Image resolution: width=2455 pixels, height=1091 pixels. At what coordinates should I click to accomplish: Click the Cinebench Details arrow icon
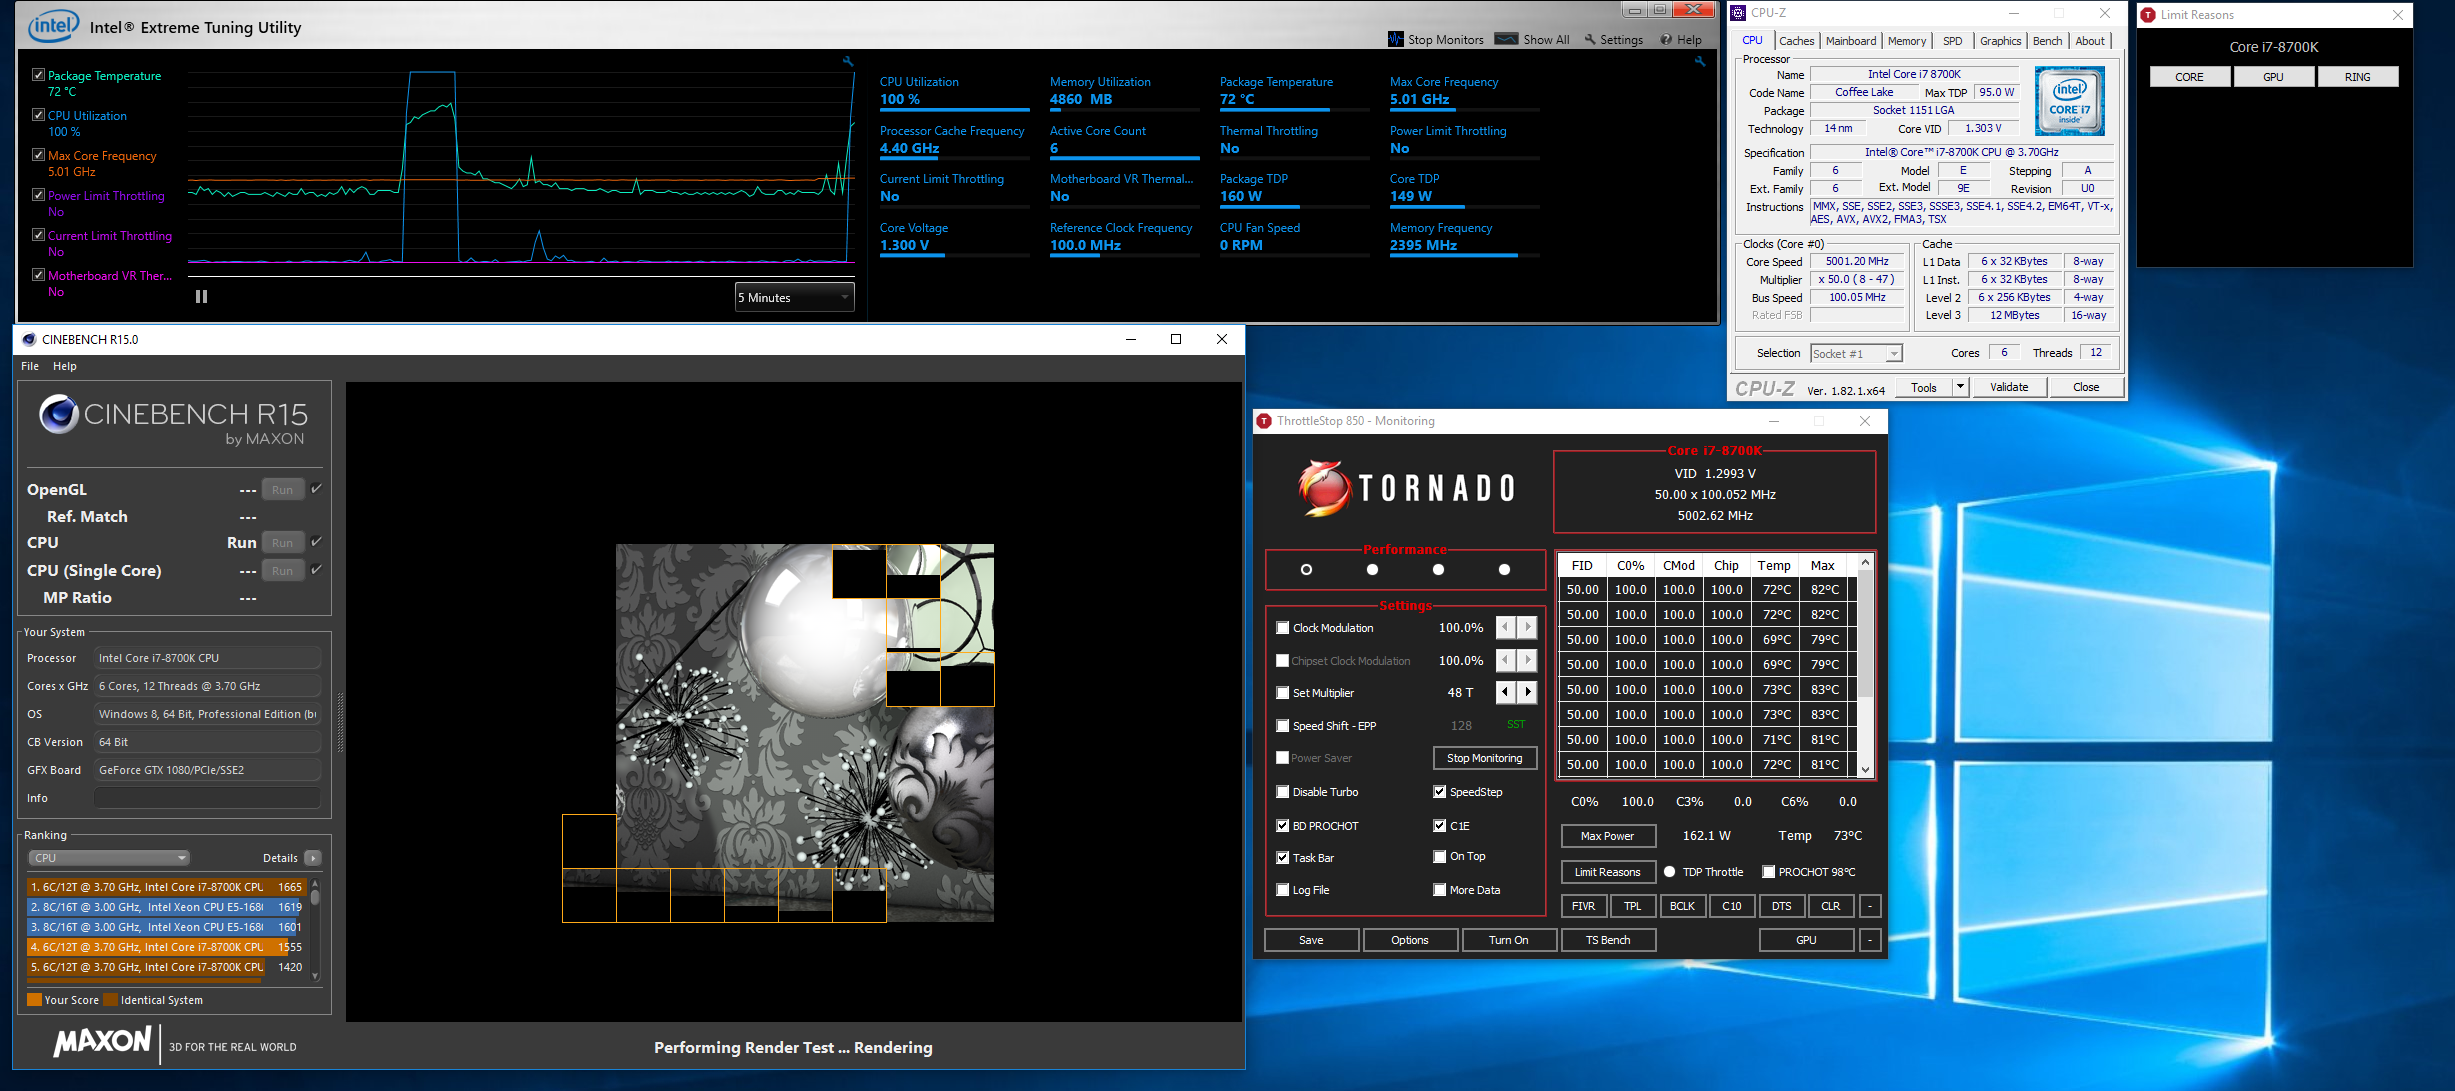click(313, 858)
